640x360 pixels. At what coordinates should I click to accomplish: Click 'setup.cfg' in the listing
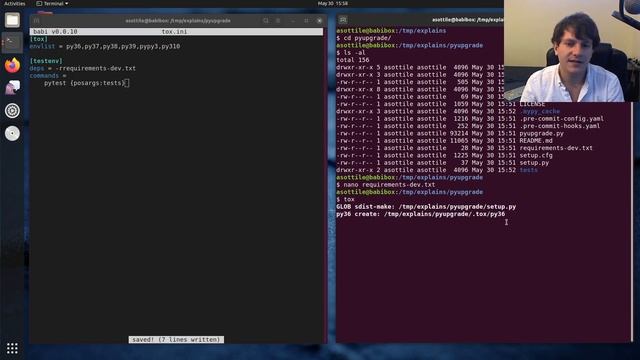[x=536, y=156]
